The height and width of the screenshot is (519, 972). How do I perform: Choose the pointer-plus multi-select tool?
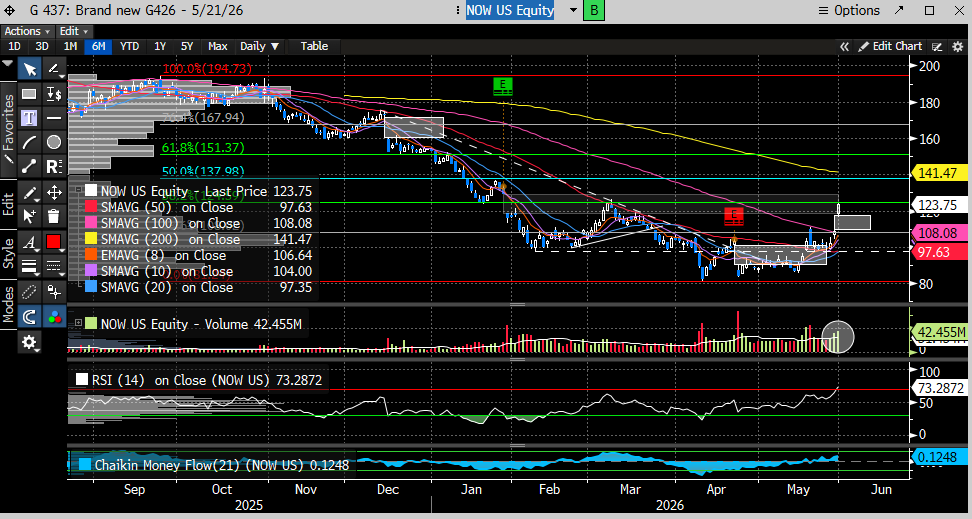[29, 216]
